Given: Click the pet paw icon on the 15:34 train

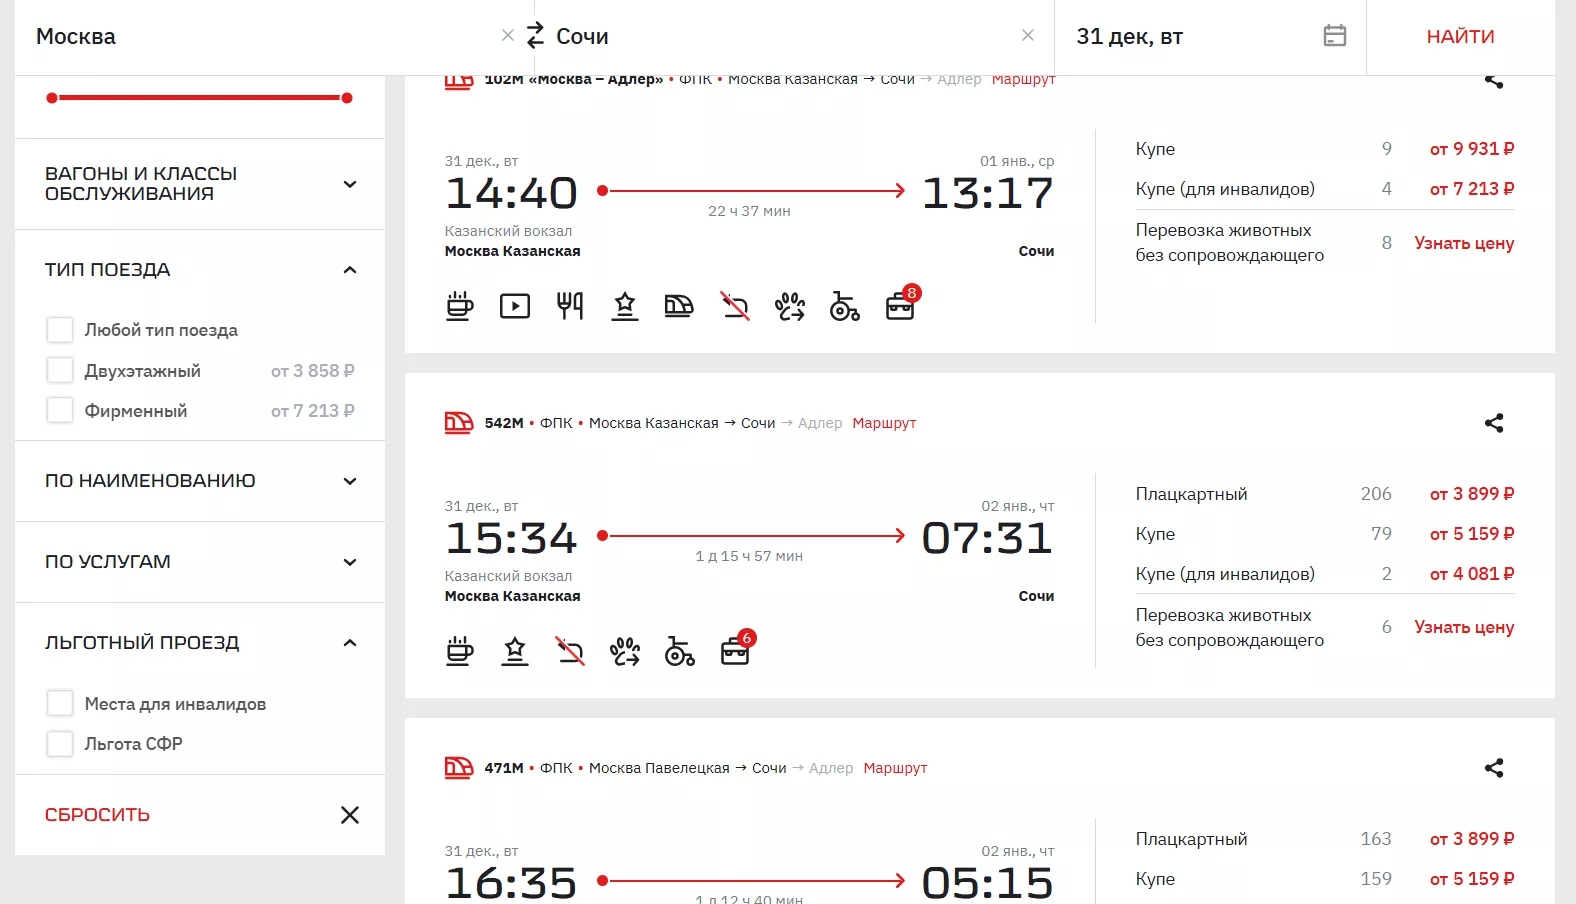Looking at the screenshot, I should pos(625,652).
